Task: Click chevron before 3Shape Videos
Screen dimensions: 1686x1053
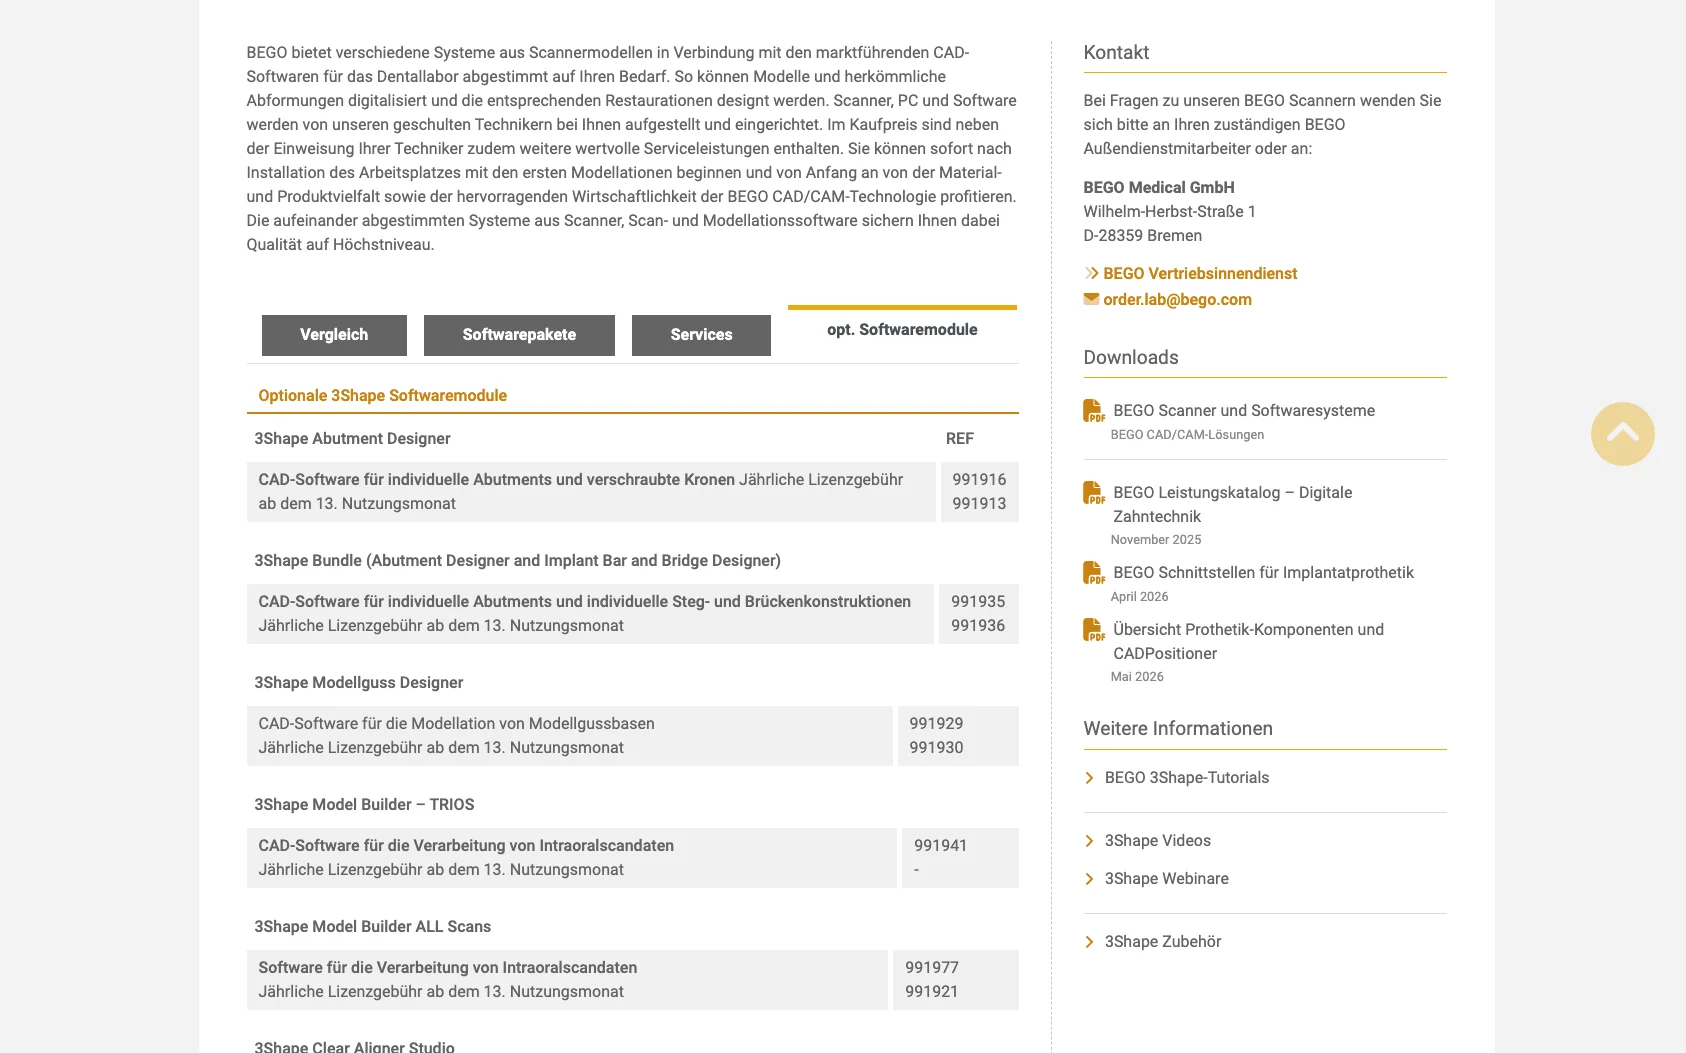Action: [1090, 841]
